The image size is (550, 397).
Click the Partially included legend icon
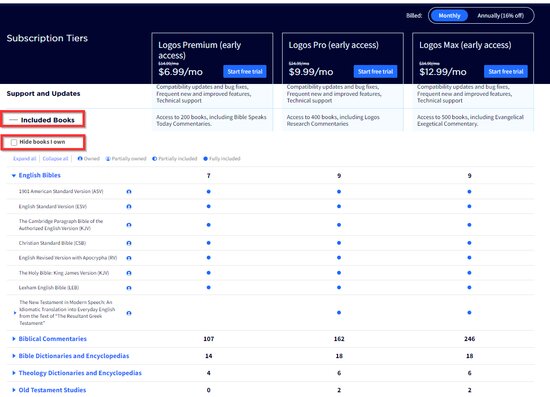(154, 159)
